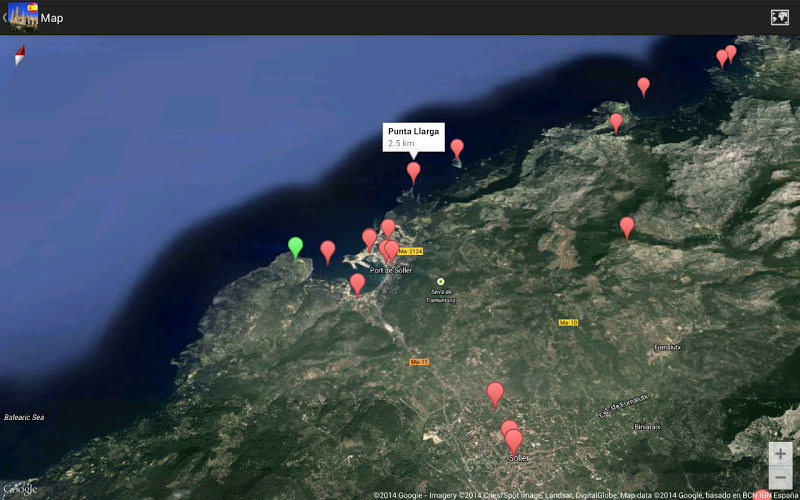Image resolution: width=800 pixels, height=500 pixels.
Task: Zoom in with the plus button
Action: pos(780,454)
